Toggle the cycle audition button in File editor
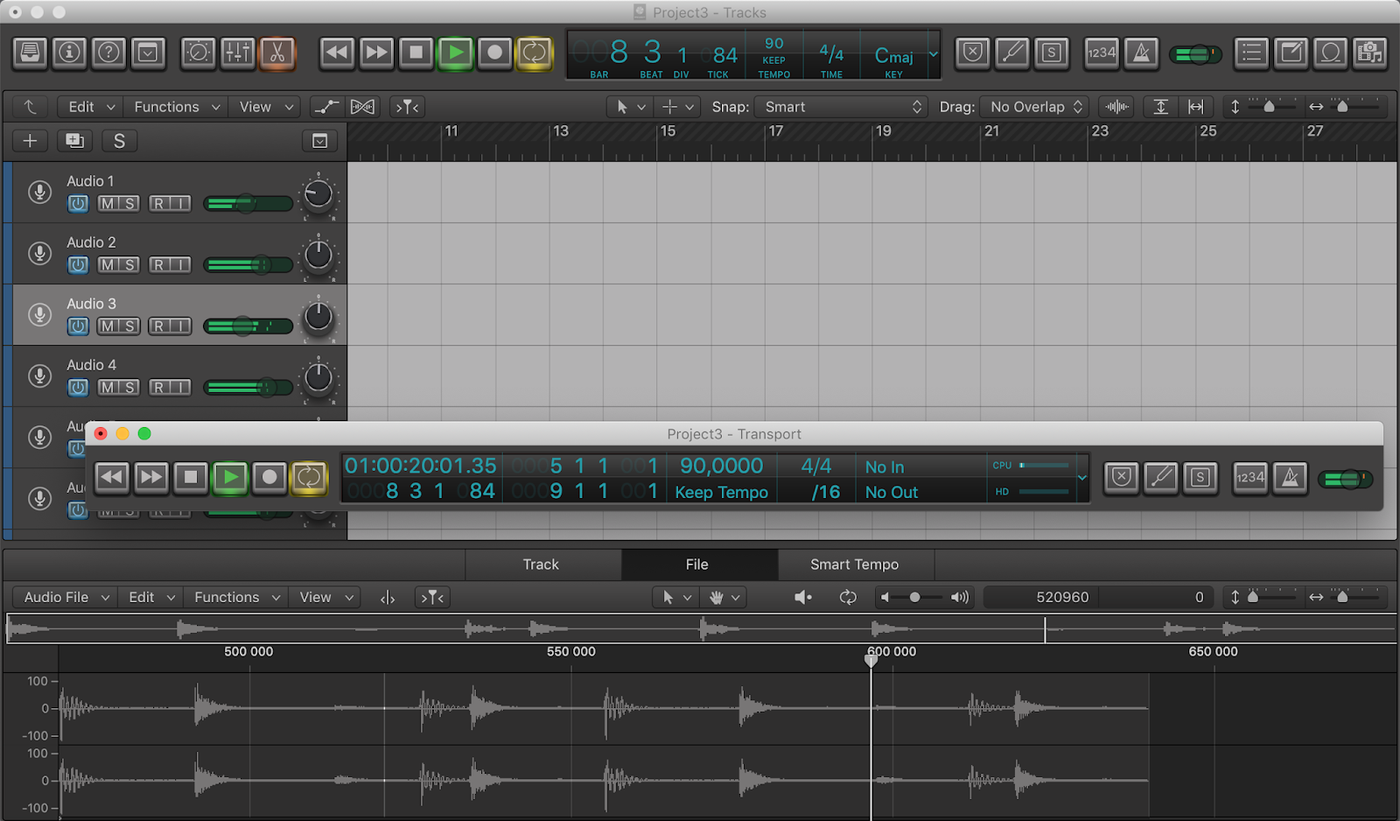This screenshot has height=821, width=1400. 848,597
